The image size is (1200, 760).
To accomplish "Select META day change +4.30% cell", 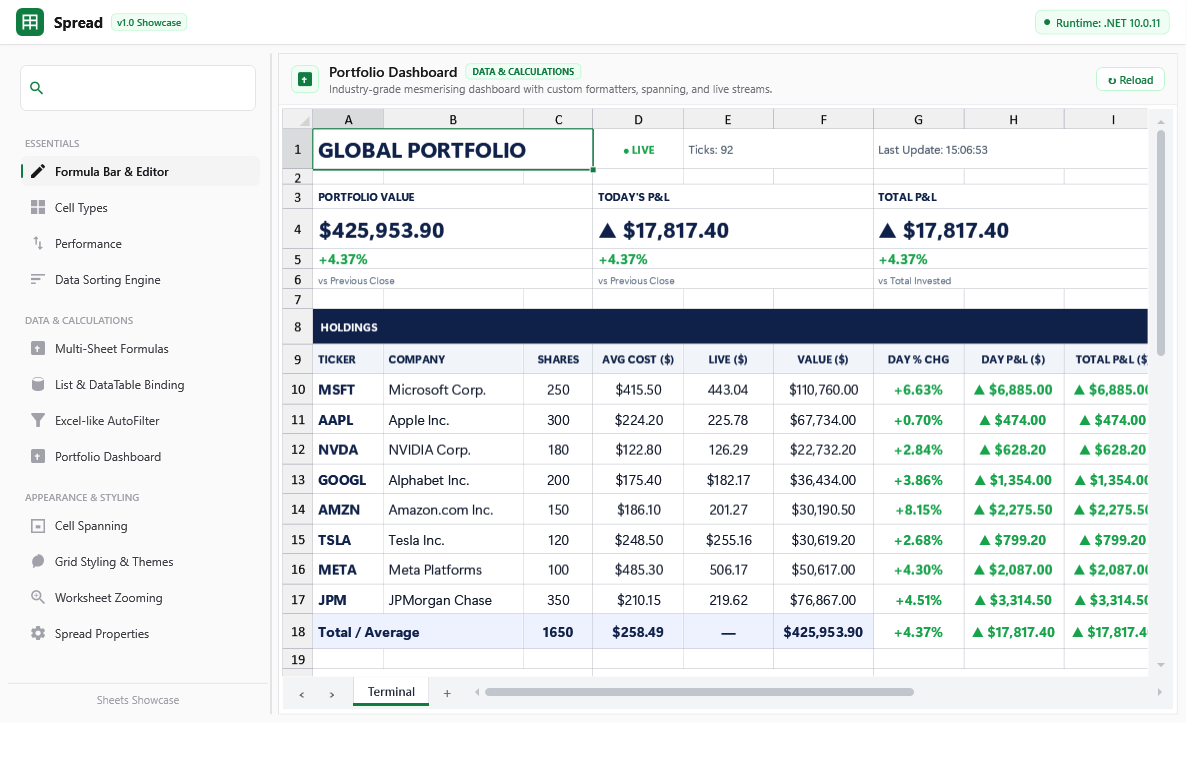I will (919, 569).
